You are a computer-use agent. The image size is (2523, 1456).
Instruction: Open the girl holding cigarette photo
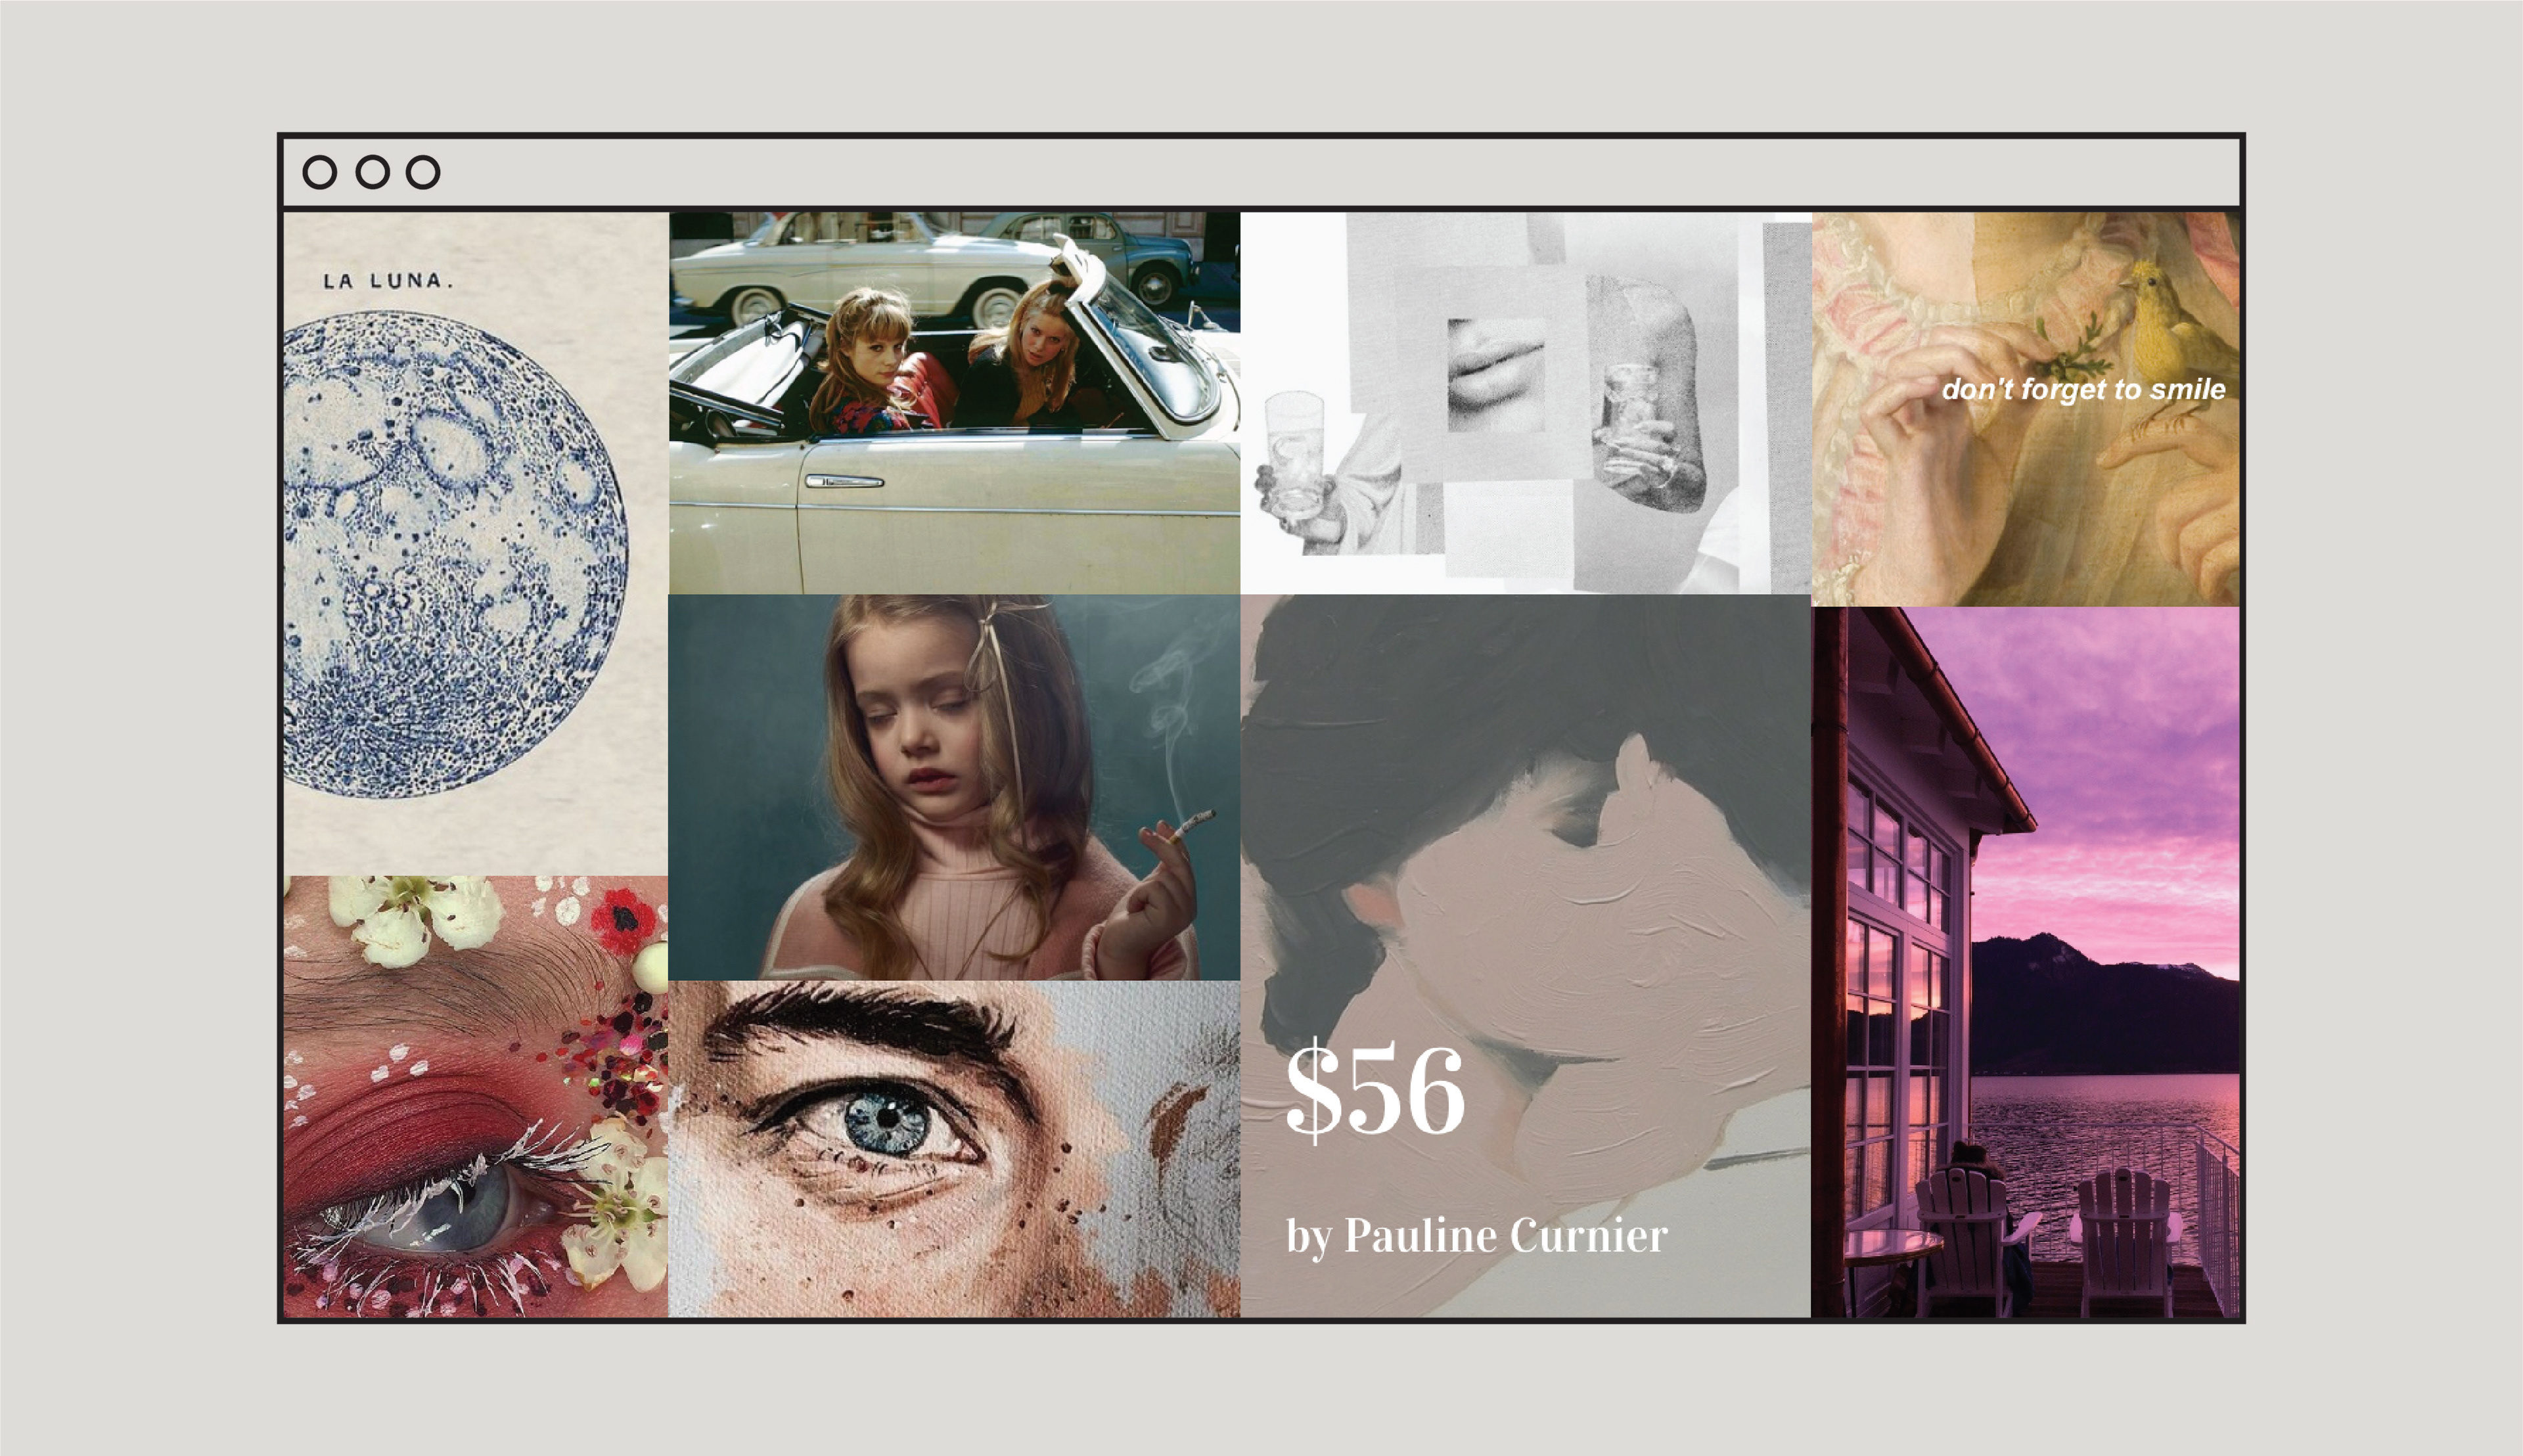coord(954,787)
